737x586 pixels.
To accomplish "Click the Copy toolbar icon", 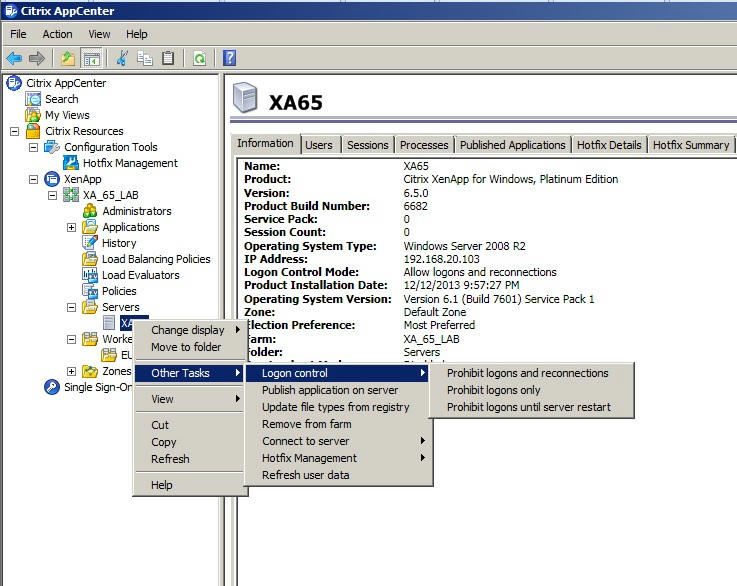I will point(145,58).
